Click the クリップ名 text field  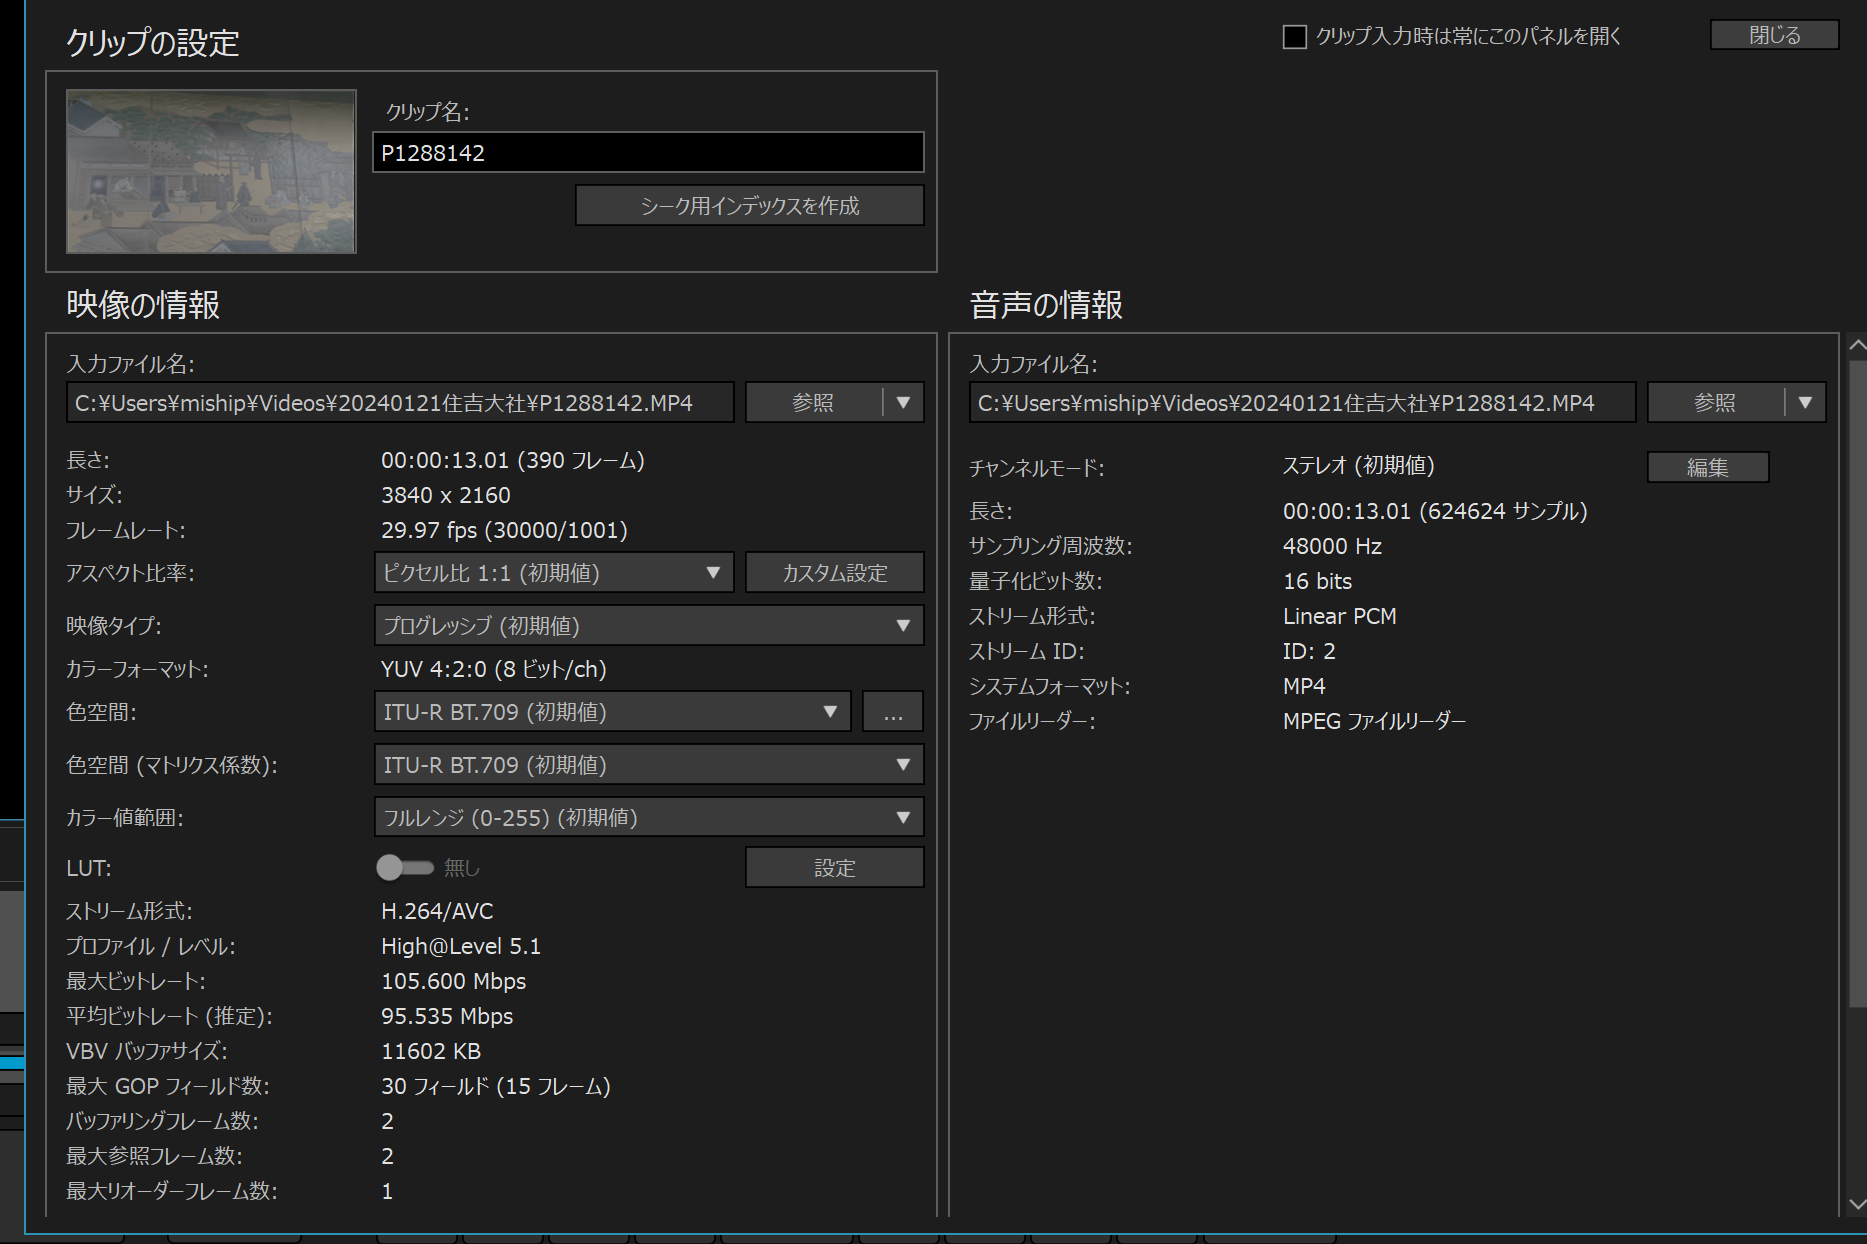(647, 153)
